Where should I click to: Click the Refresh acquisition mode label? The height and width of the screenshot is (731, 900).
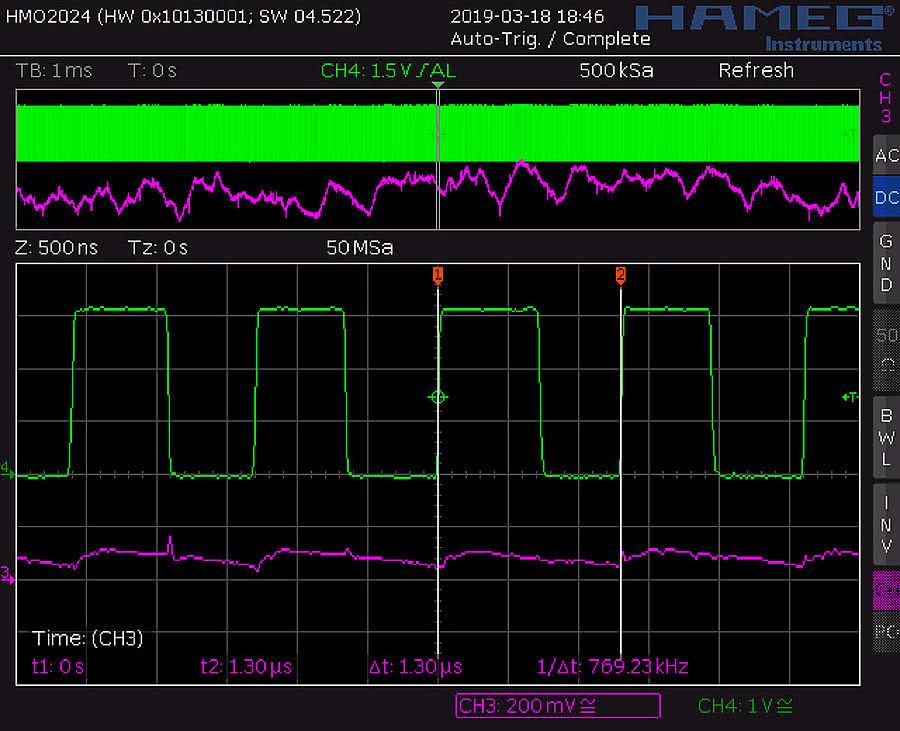tap(755, 71)
